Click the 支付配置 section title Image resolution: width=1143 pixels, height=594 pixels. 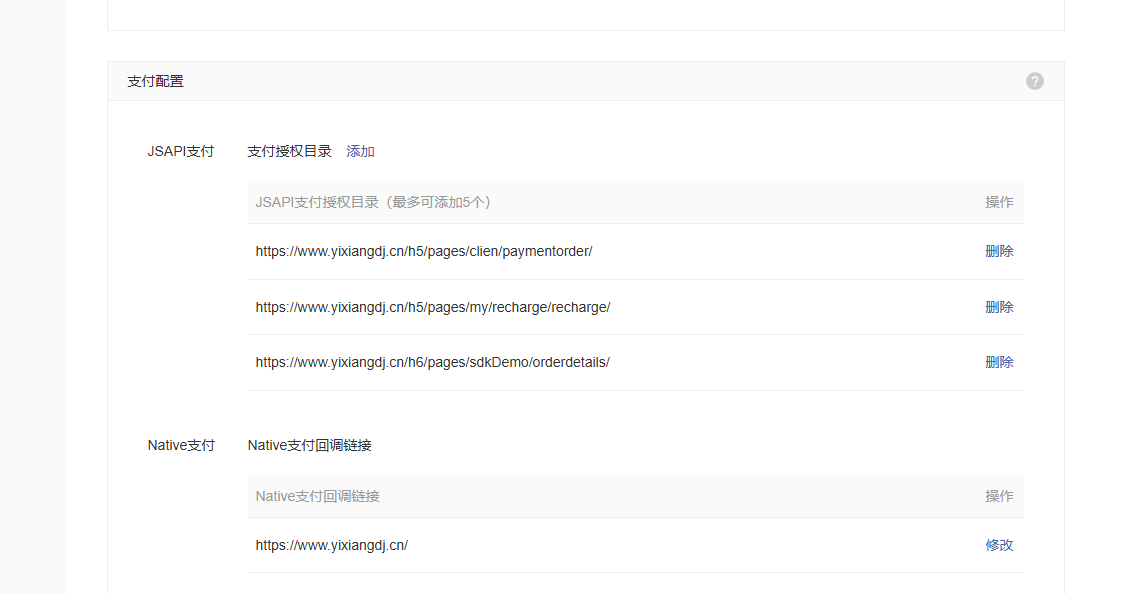pyautogui.click(x=155, y=82)
